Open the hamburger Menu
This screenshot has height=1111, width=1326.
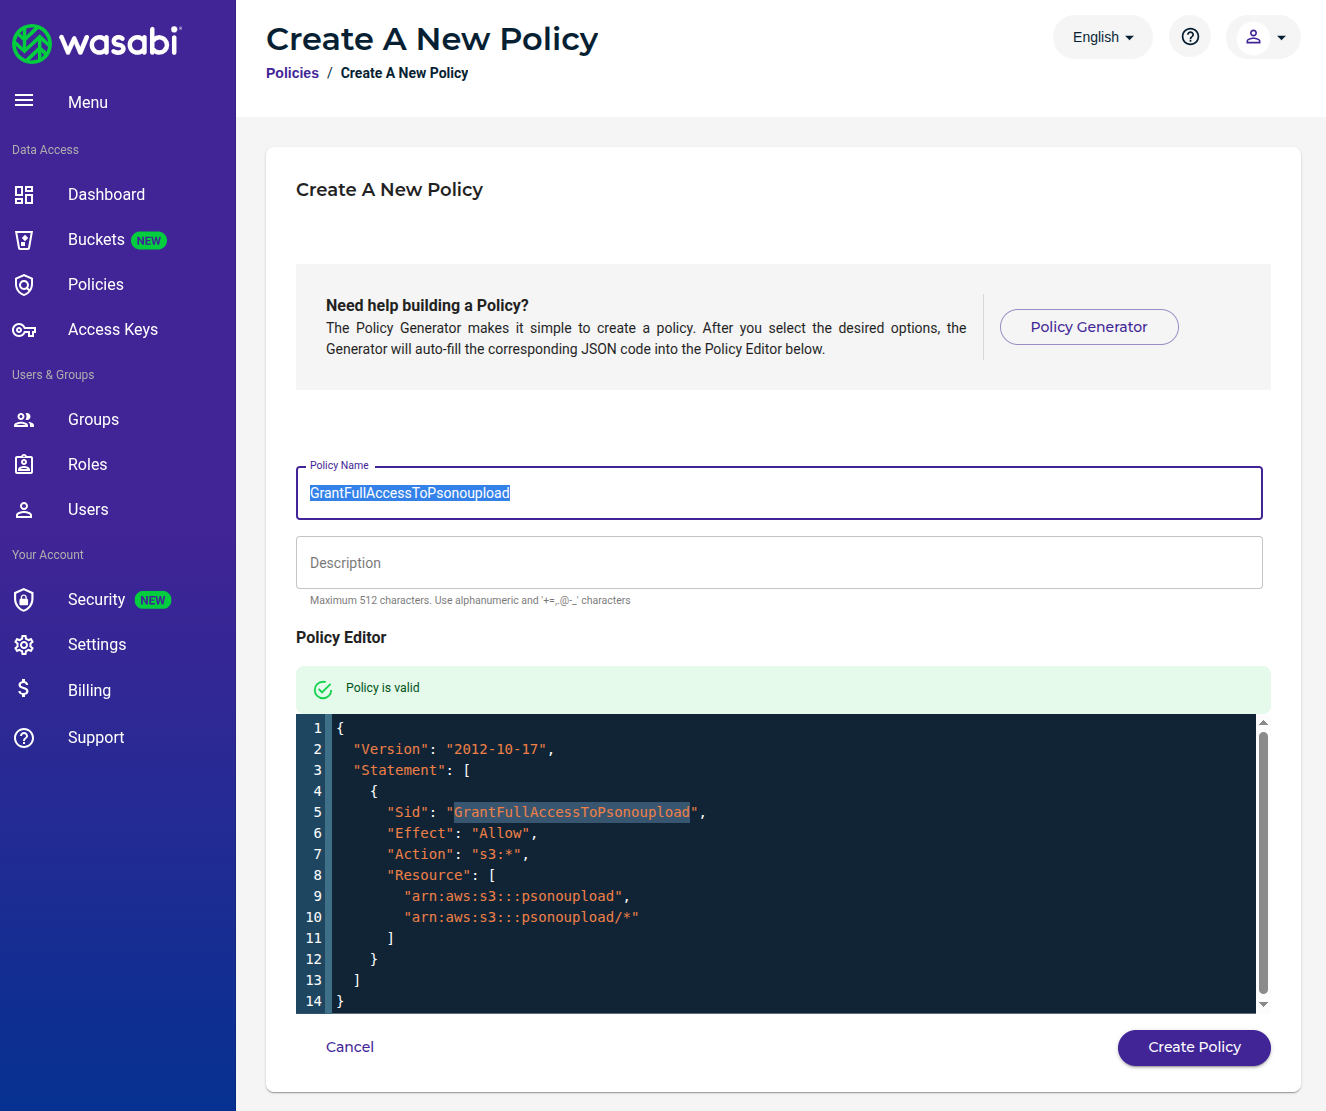[24, 100]
